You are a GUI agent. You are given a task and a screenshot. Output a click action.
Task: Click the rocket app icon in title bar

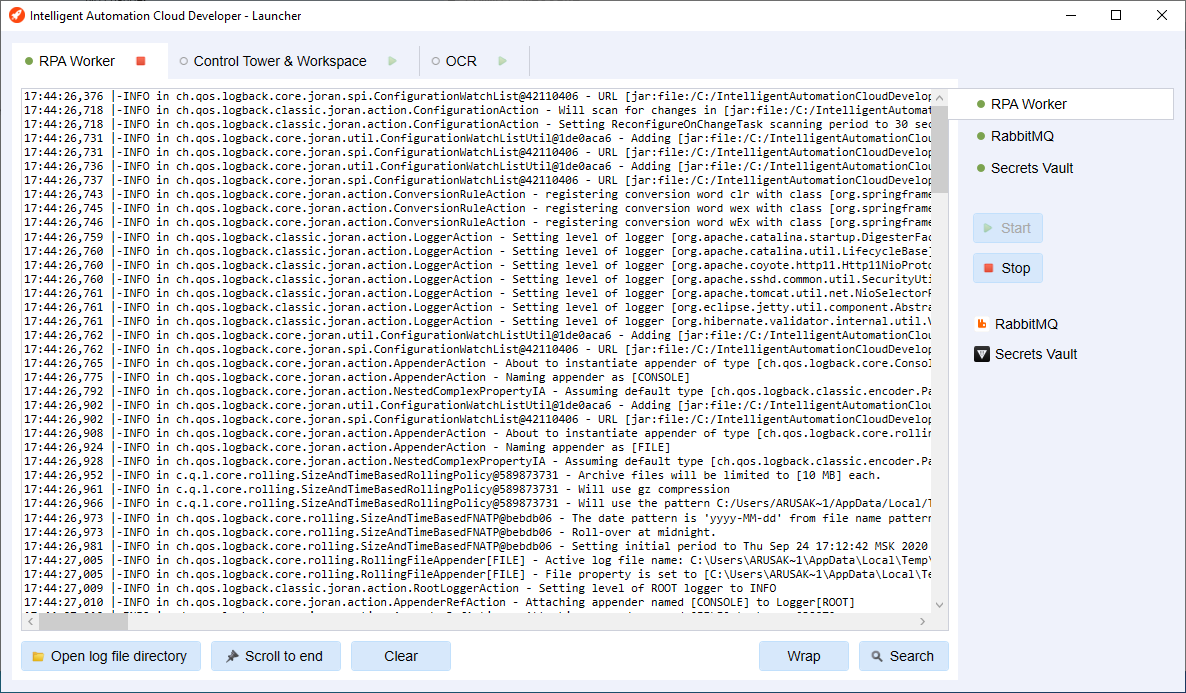tap(16, 15)
